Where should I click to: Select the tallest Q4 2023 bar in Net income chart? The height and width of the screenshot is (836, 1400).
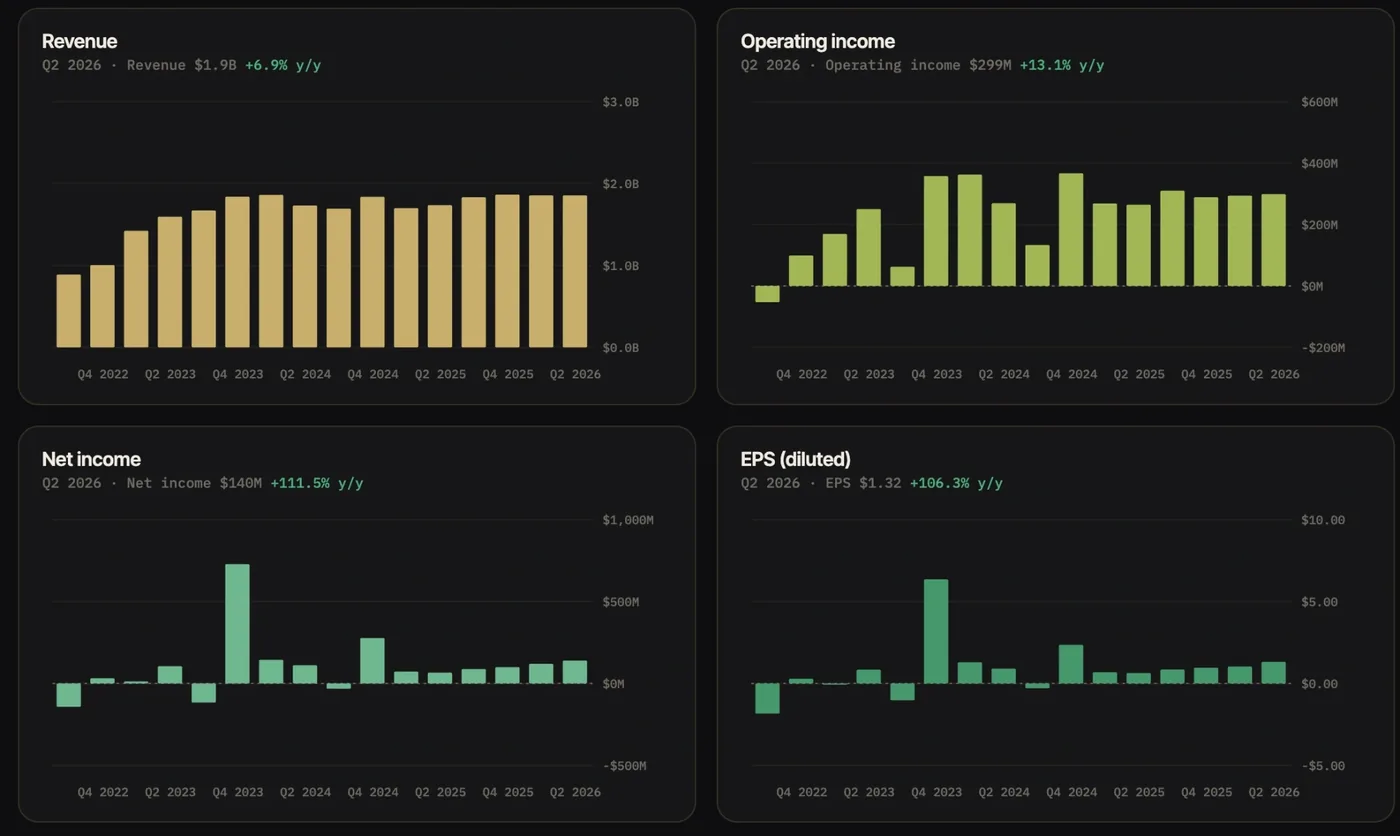coord(237,624)
